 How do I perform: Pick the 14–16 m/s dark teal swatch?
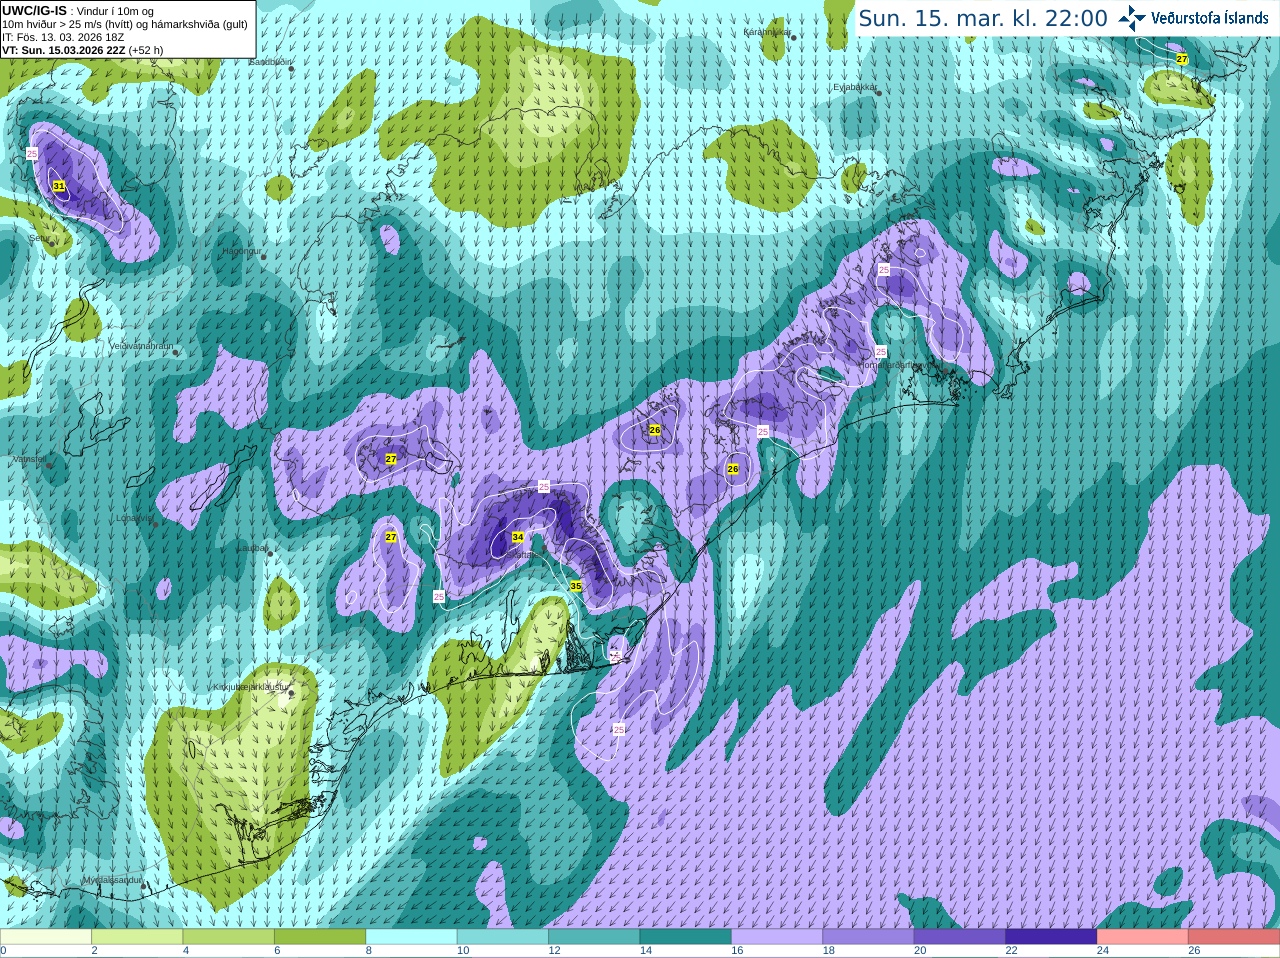(686, 937)
